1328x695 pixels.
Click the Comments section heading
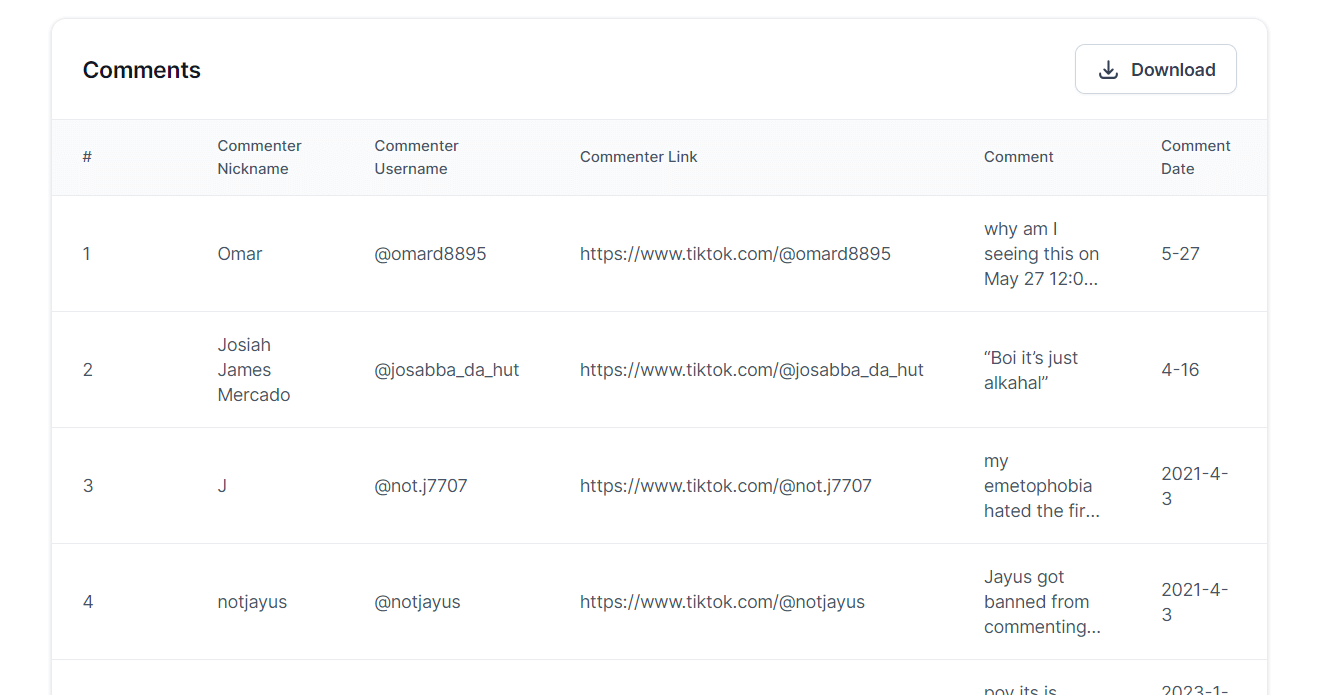(141, 70)
